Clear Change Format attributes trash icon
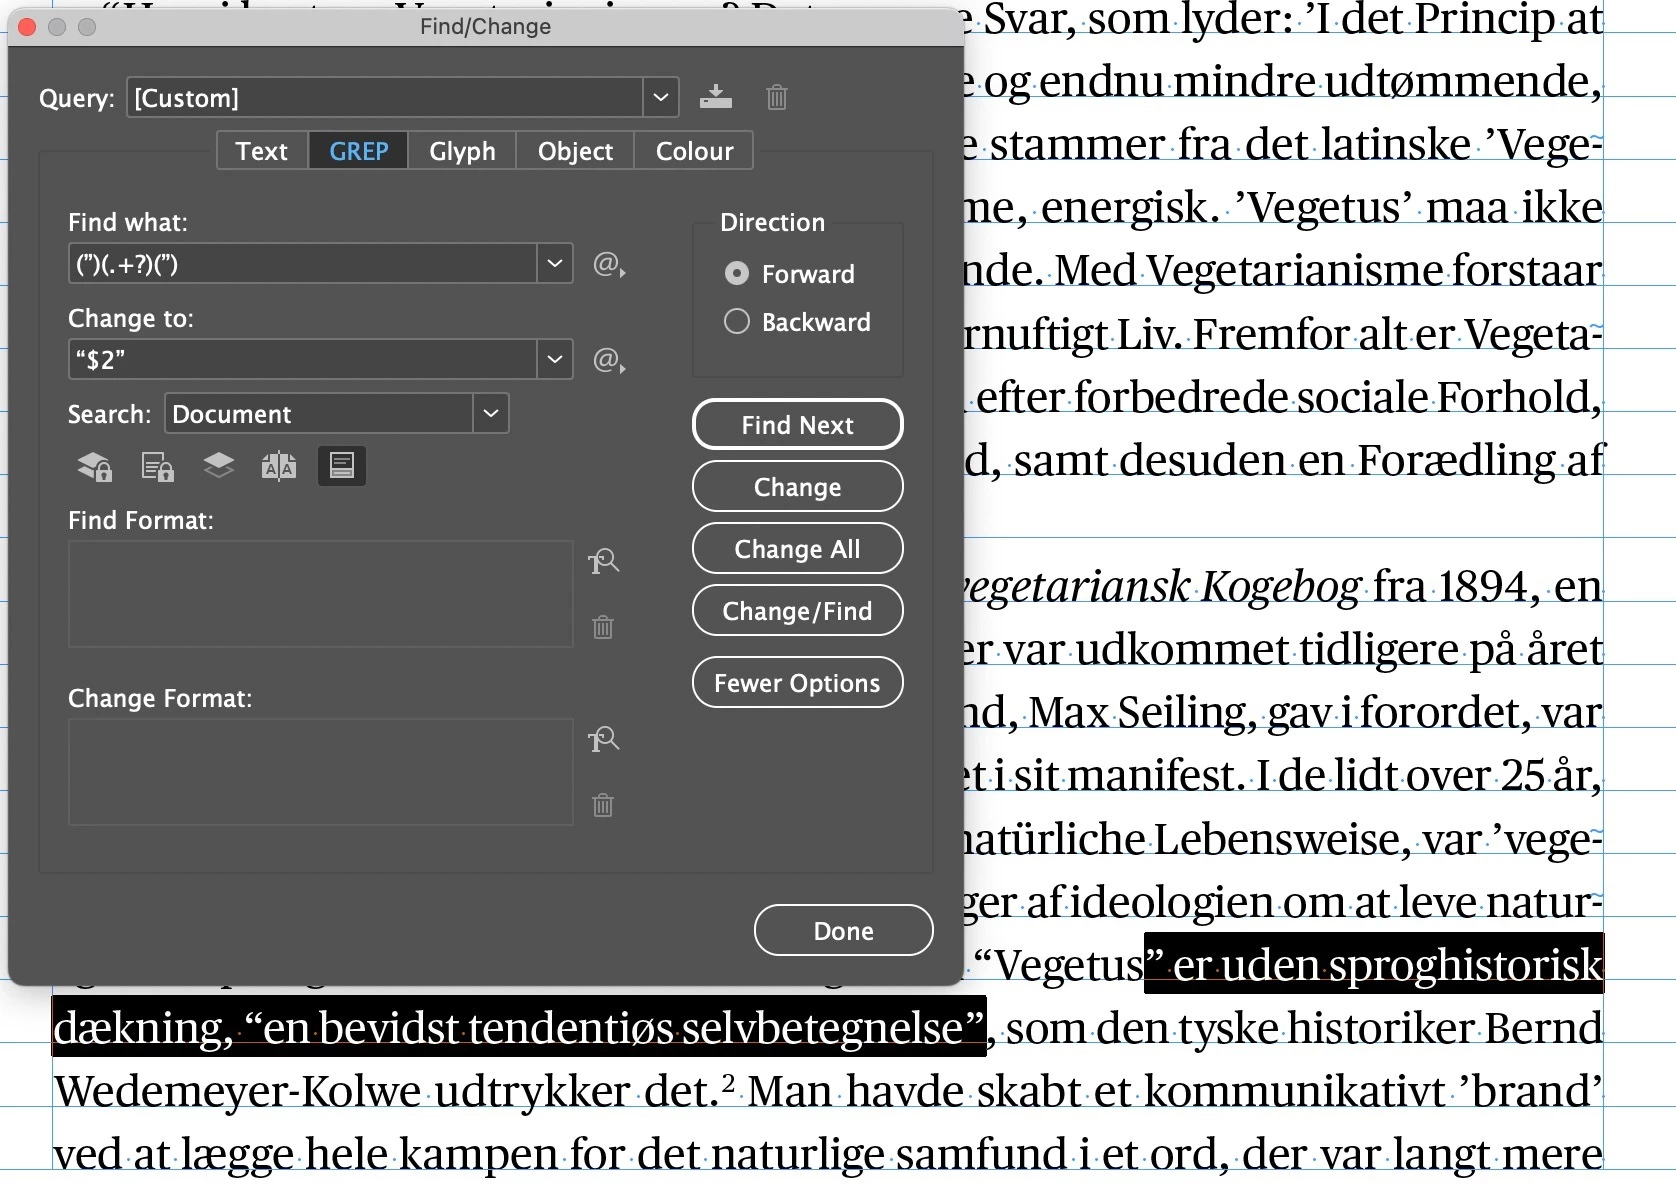The image size is (1676, 1202). pos(603,805)
